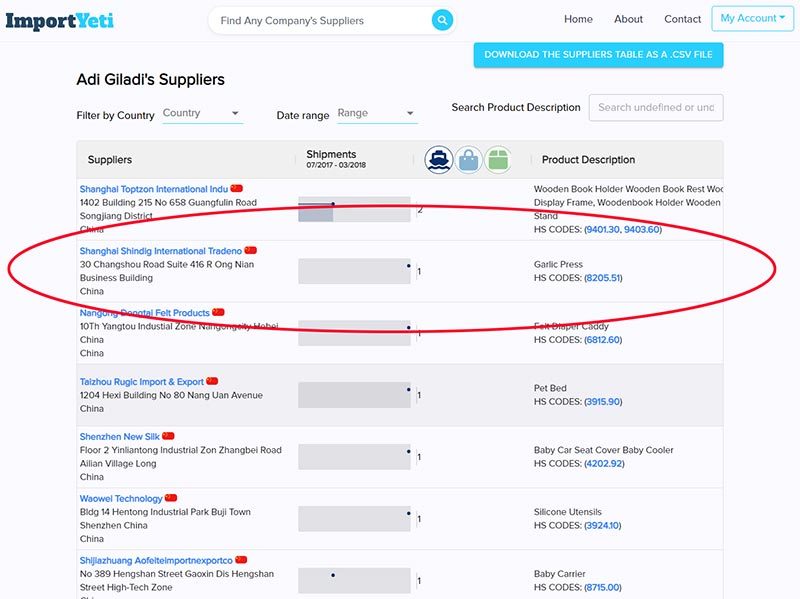The width and height of the screenshot is (800, 599).
Task: Toggle the green package box icon
Action: (498, 160)
